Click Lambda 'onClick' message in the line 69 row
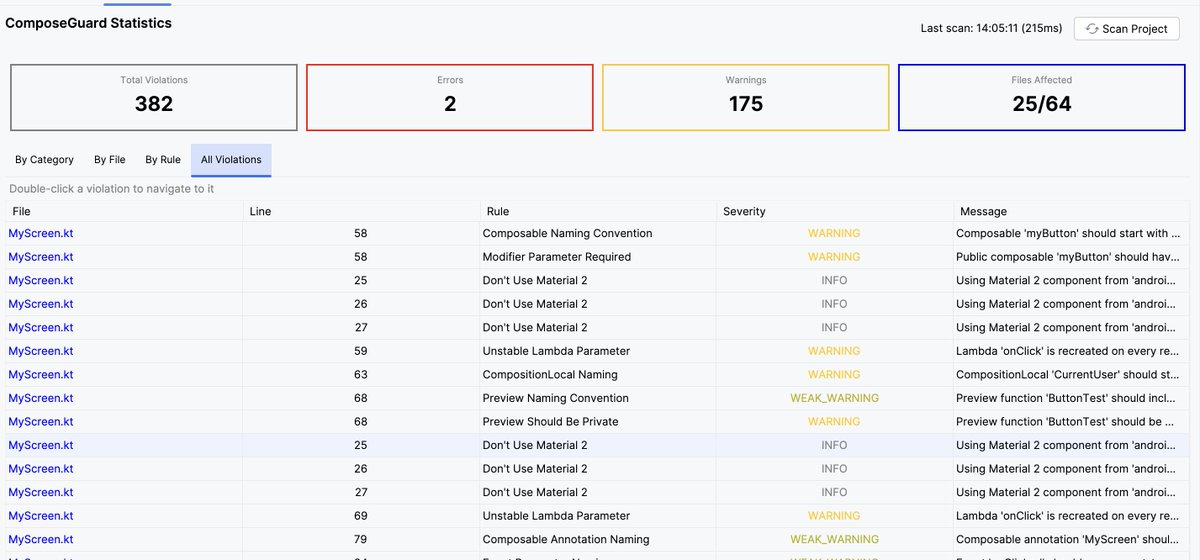This screenshot has height=560, width=1200. 1068,516
